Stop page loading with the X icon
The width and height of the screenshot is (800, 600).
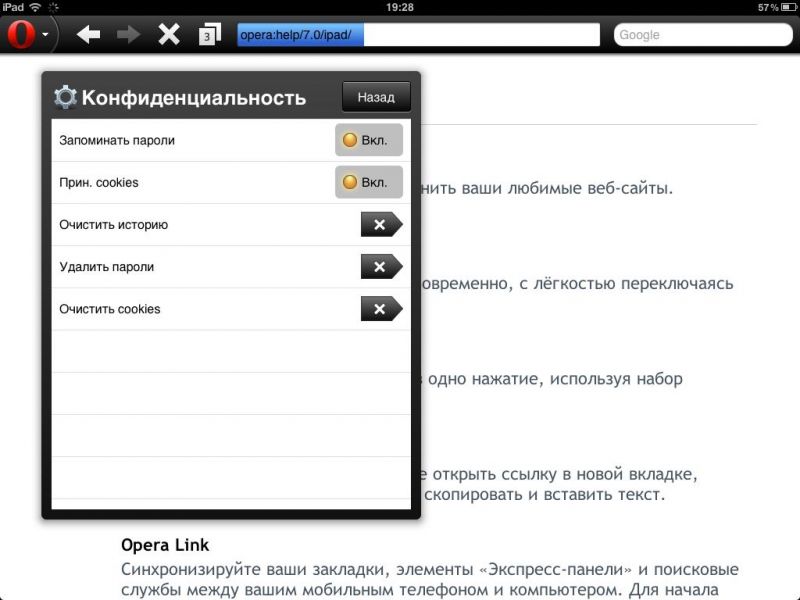[169, 35]
